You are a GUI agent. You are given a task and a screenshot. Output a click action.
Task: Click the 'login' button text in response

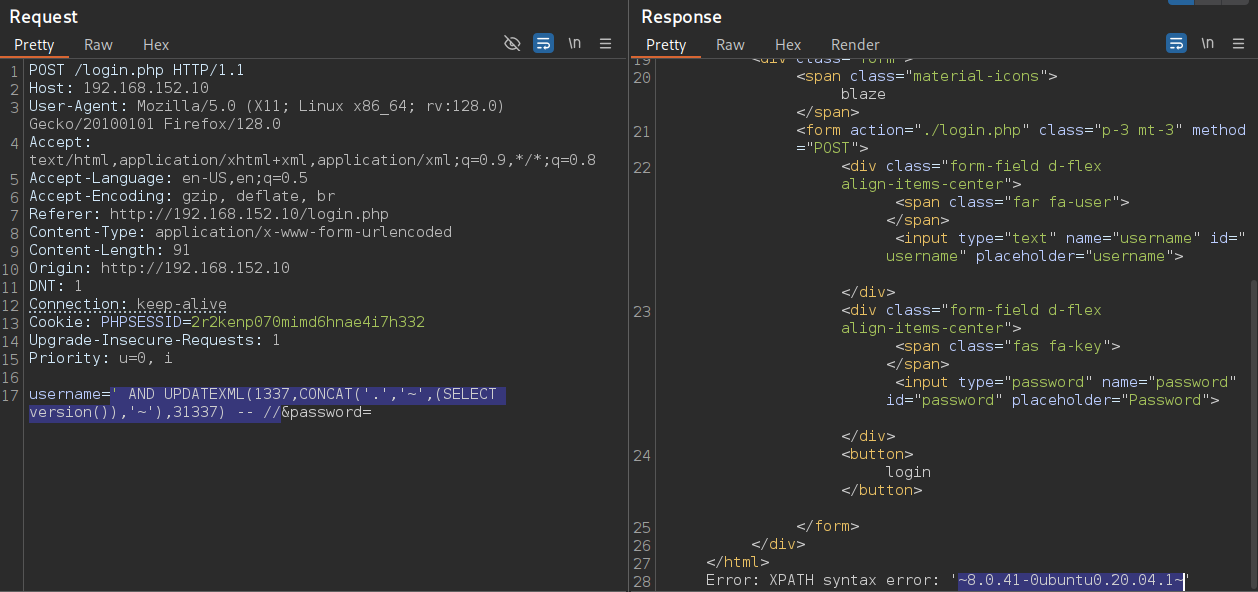coord(908,472)
